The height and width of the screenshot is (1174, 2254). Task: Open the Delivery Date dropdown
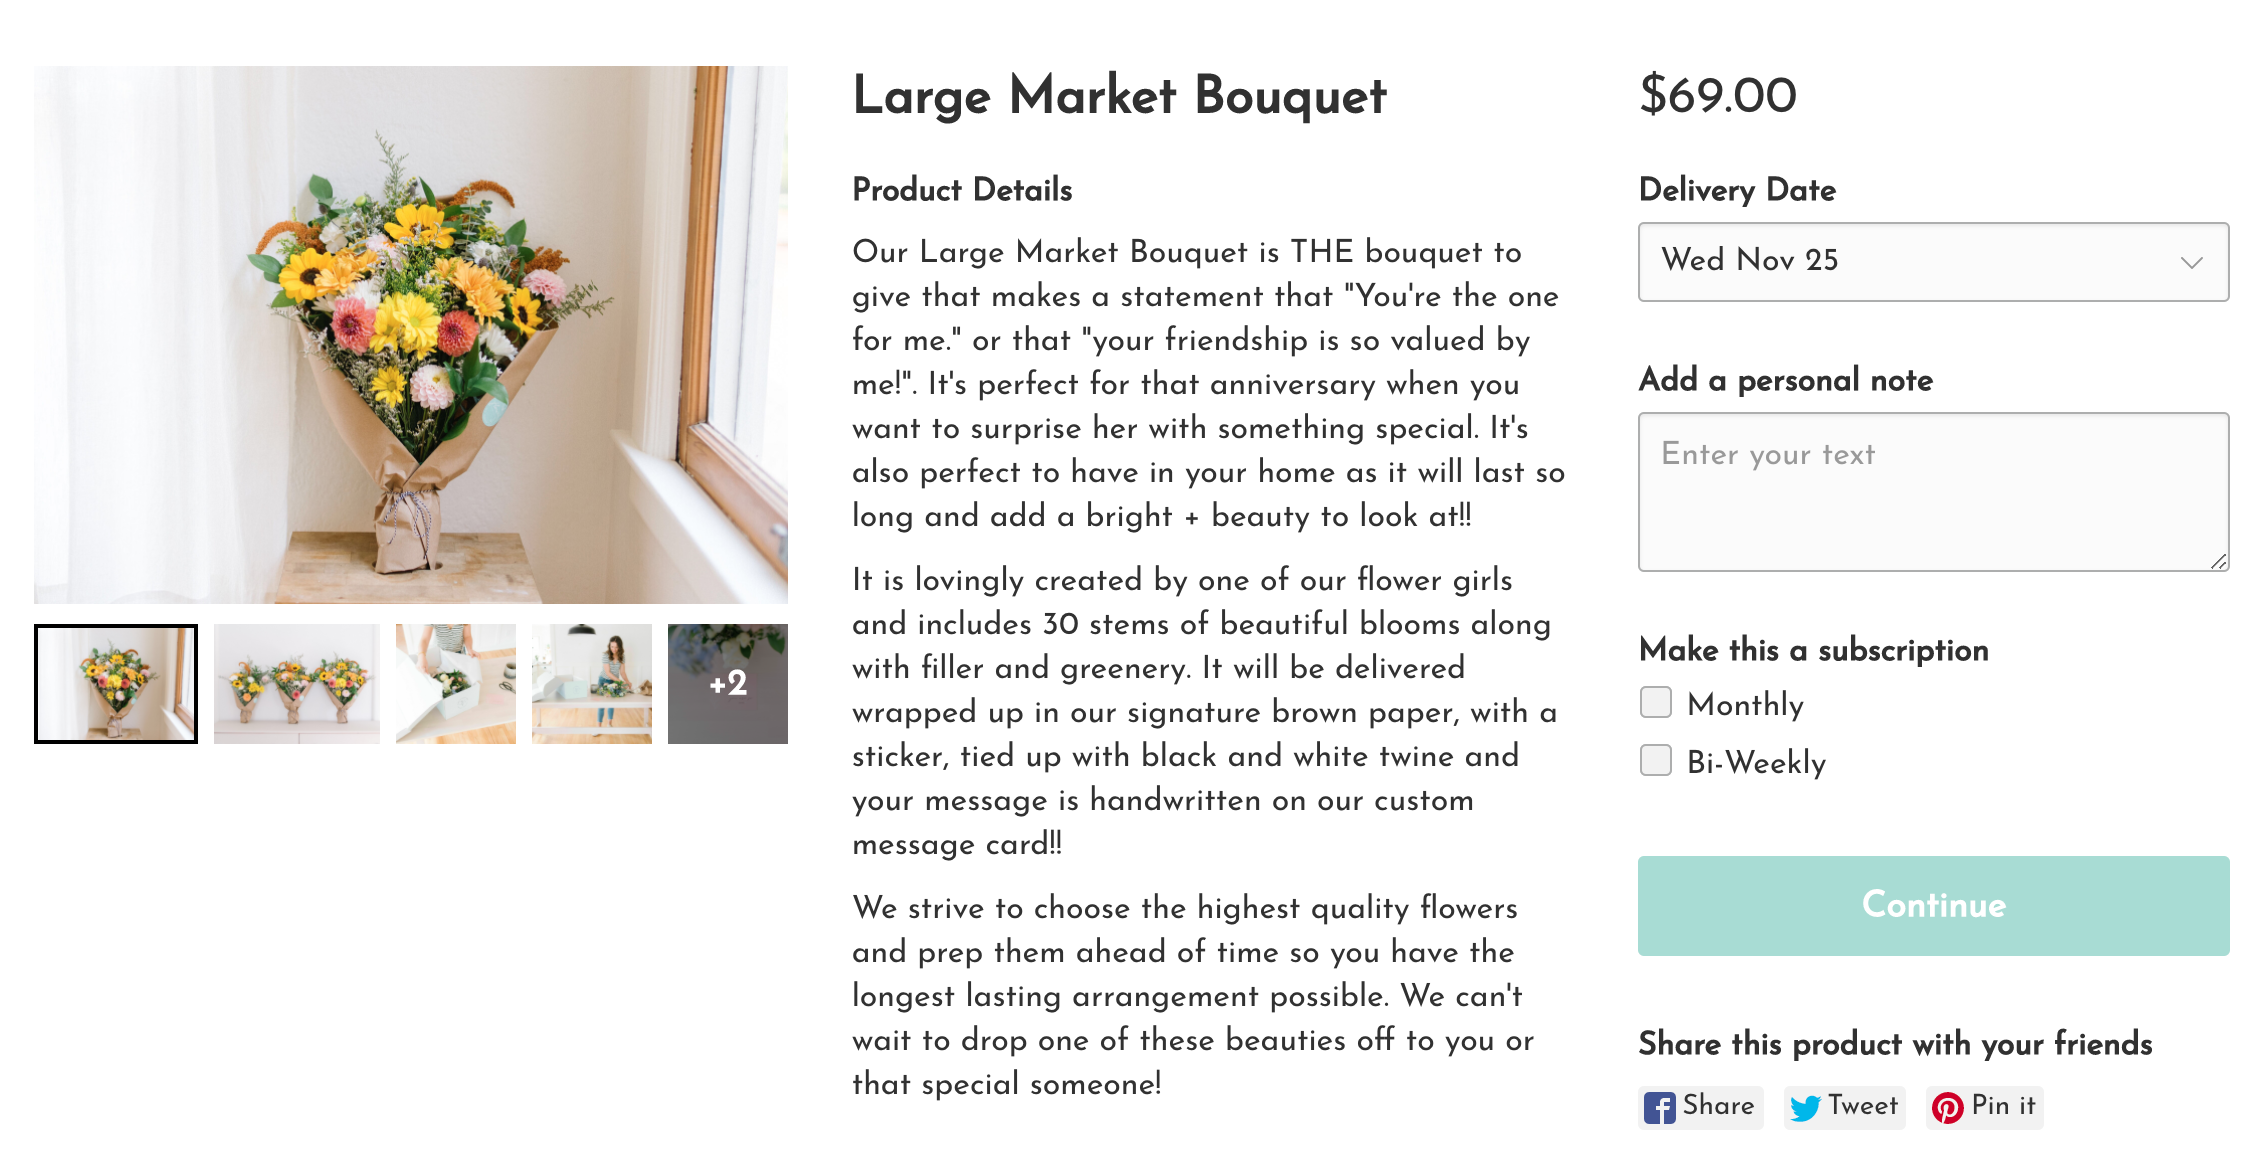(x=1933, y=262)
